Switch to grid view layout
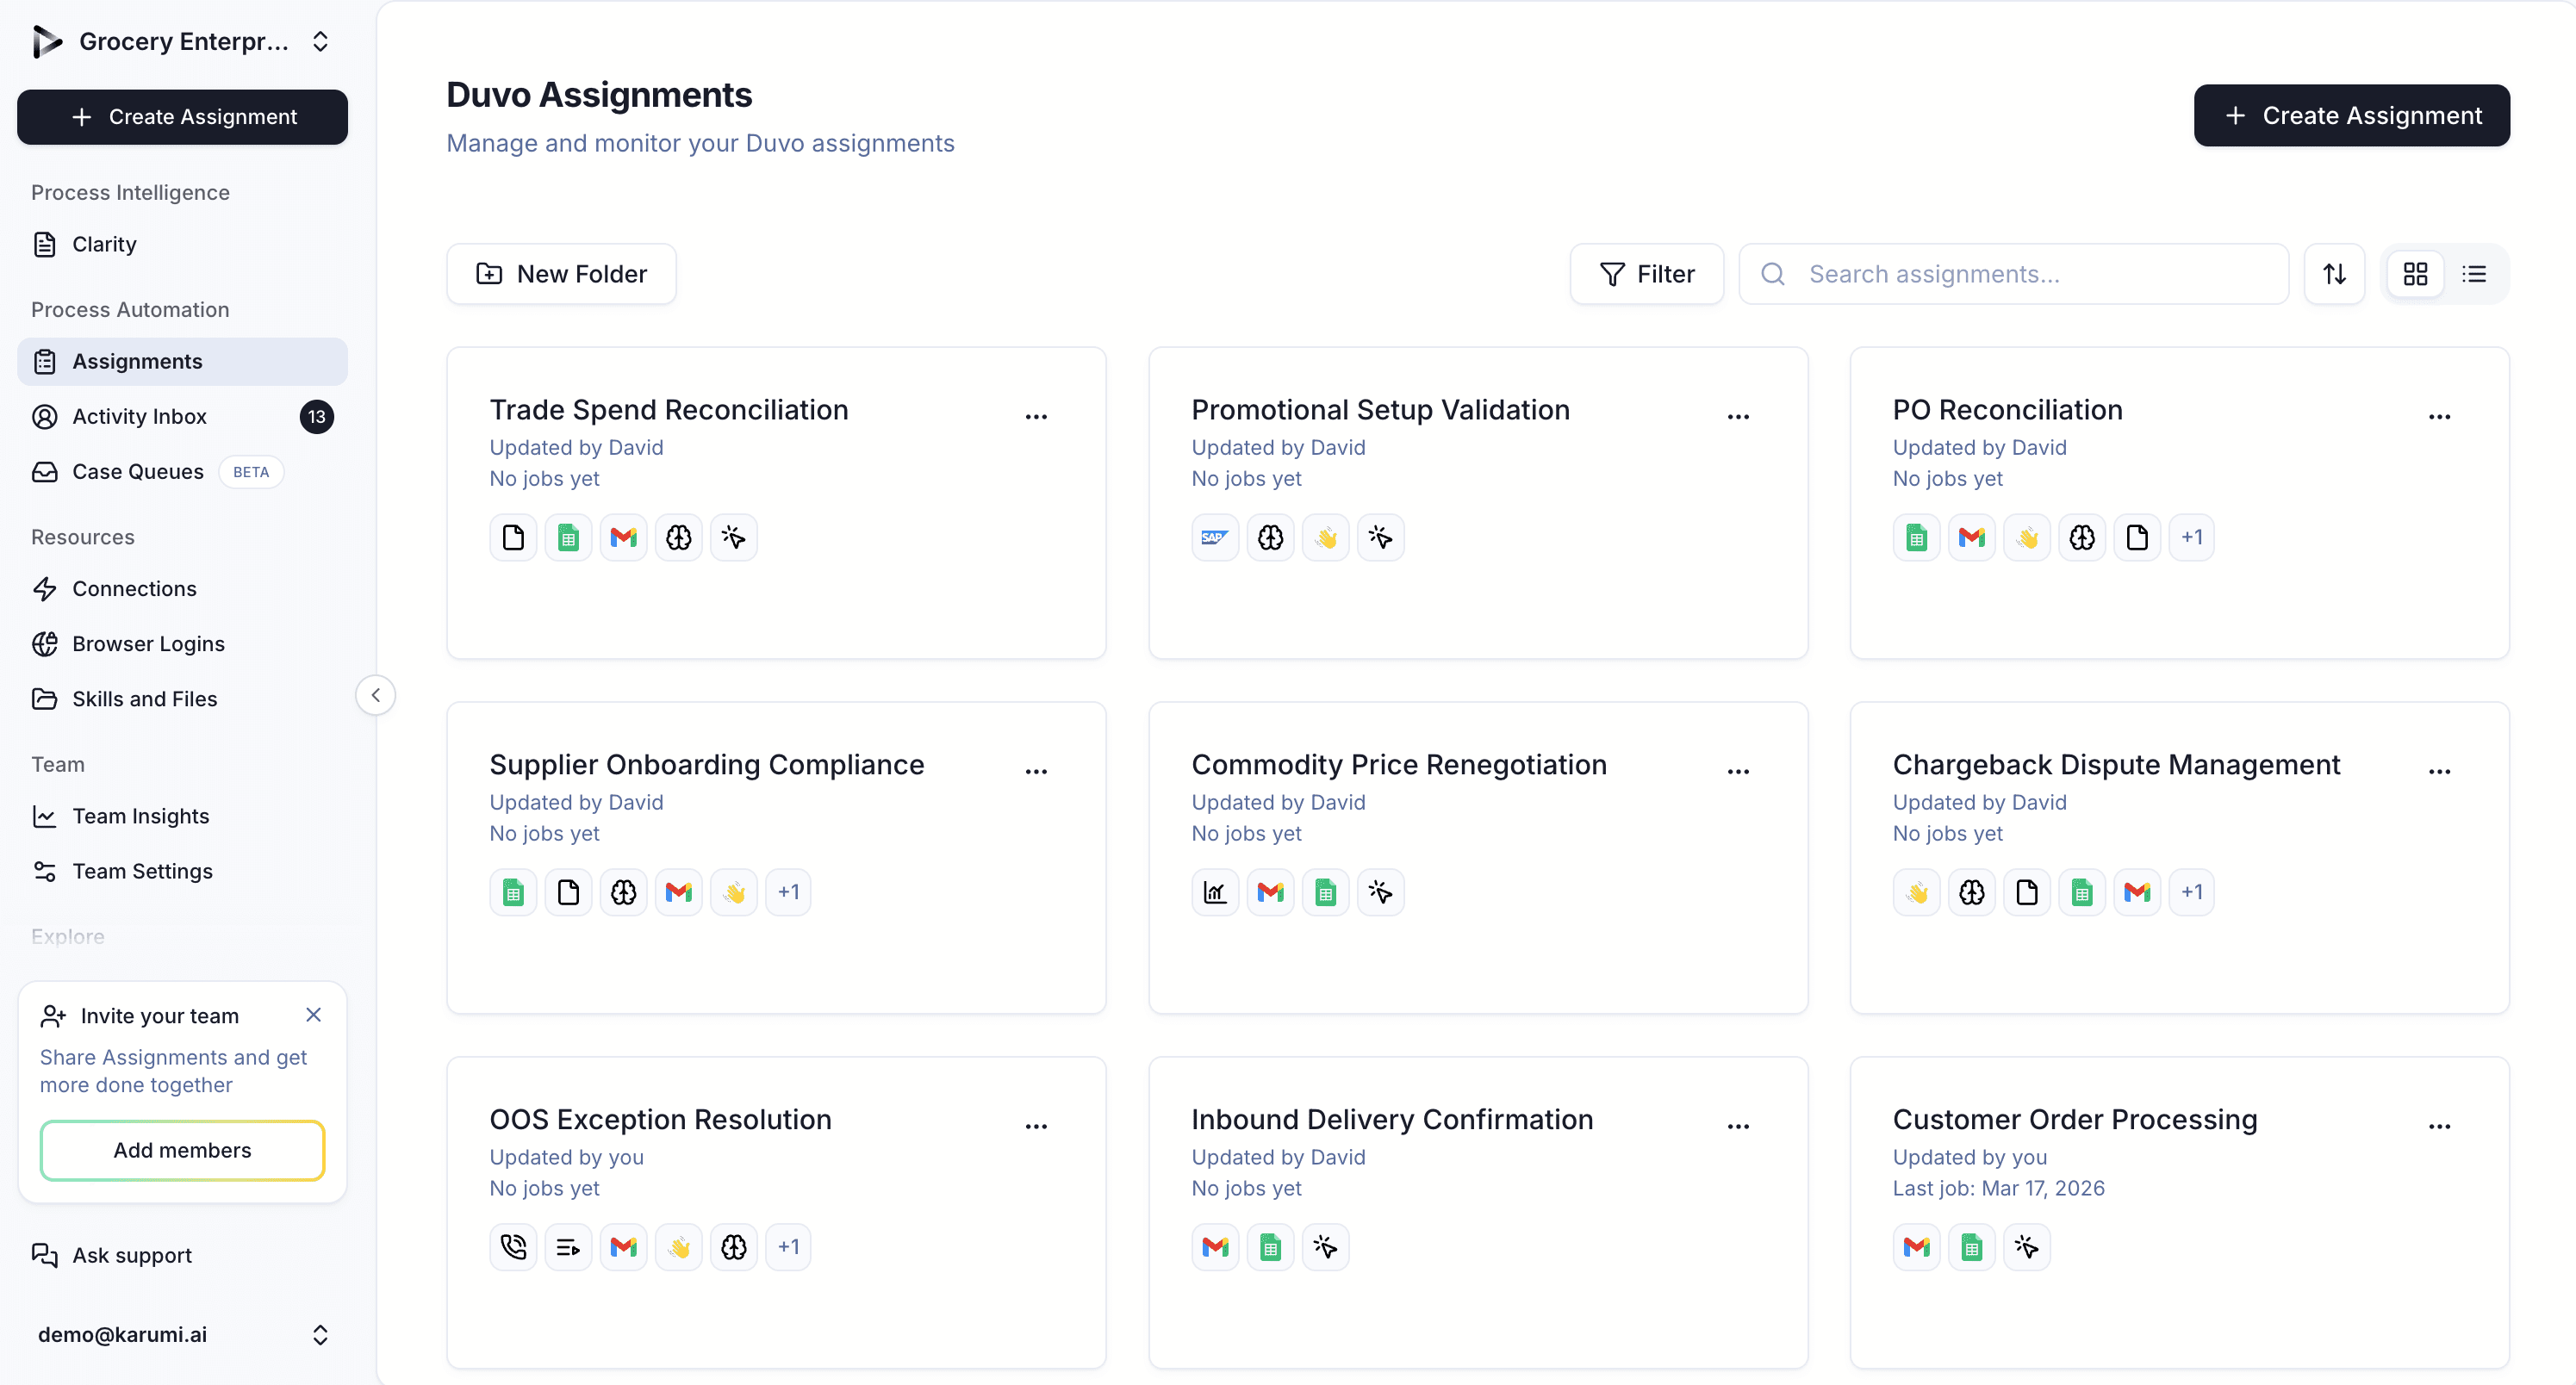2576x1385 pixels. point(2415,274)
